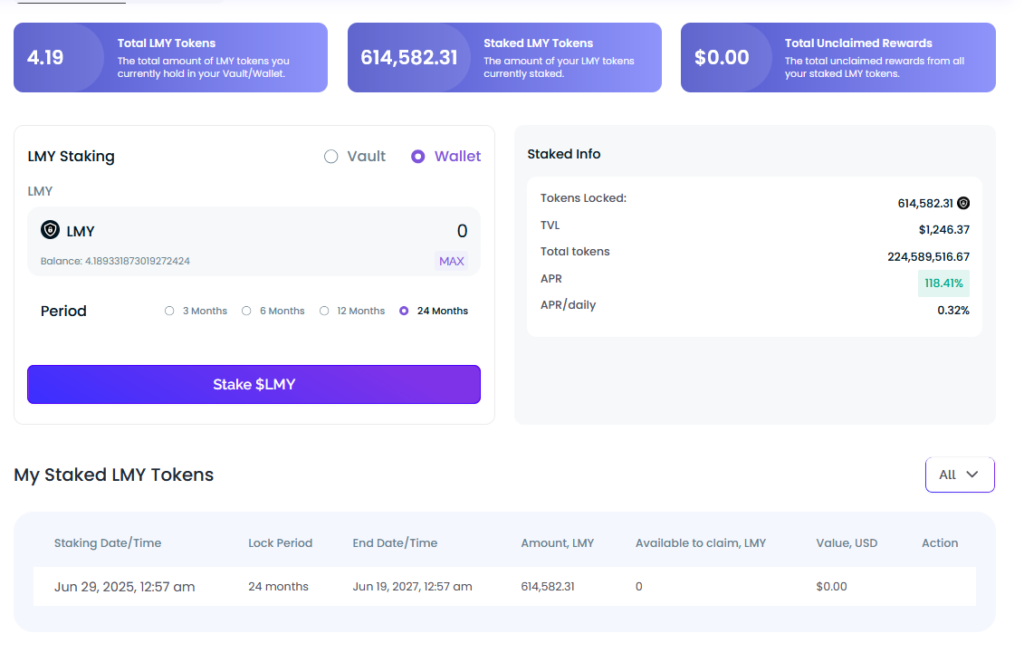Click the Stake $LMY button
The width and height of the screenshot is (1024, 662).
coord(254,384)
